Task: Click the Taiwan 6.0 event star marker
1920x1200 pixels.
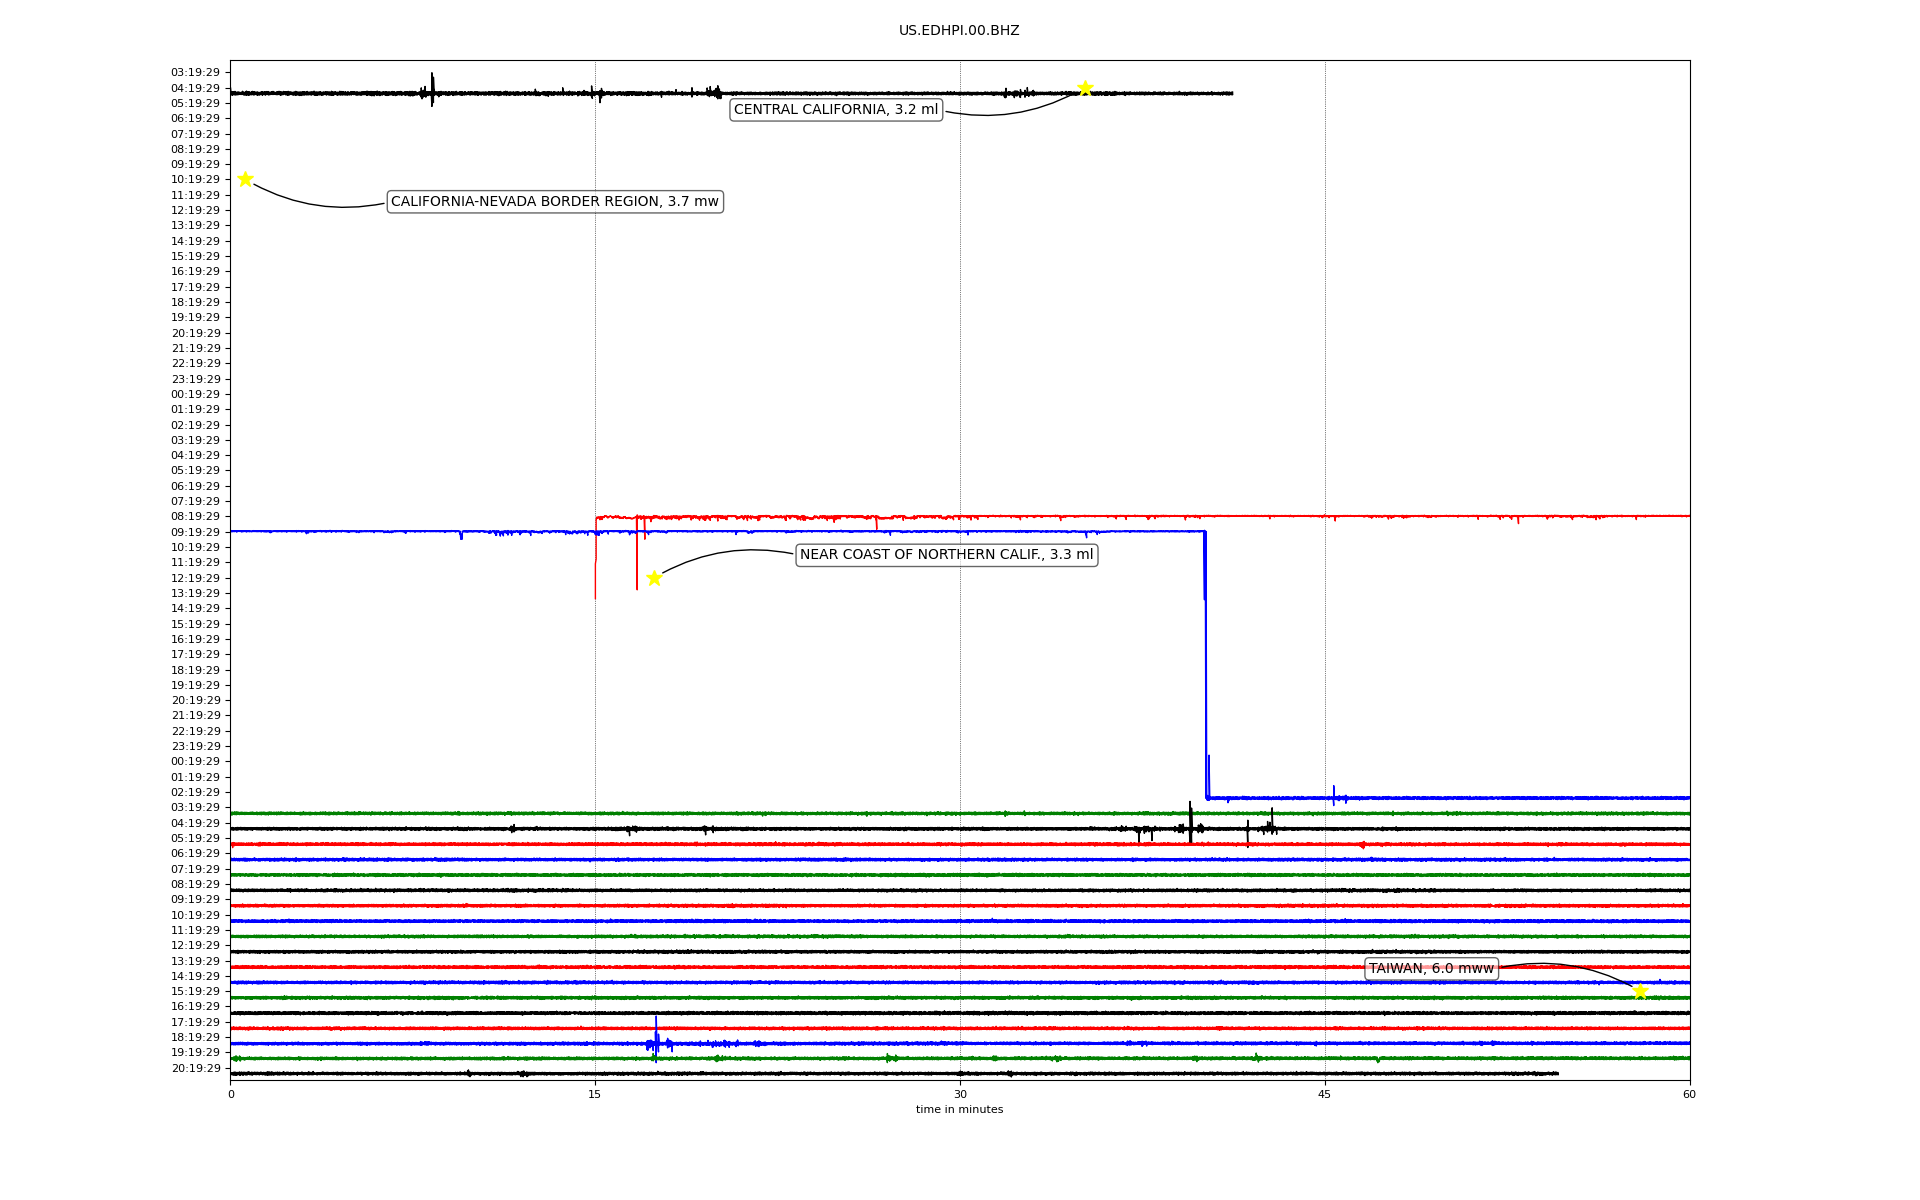Action: click(x=1640, y=991)
